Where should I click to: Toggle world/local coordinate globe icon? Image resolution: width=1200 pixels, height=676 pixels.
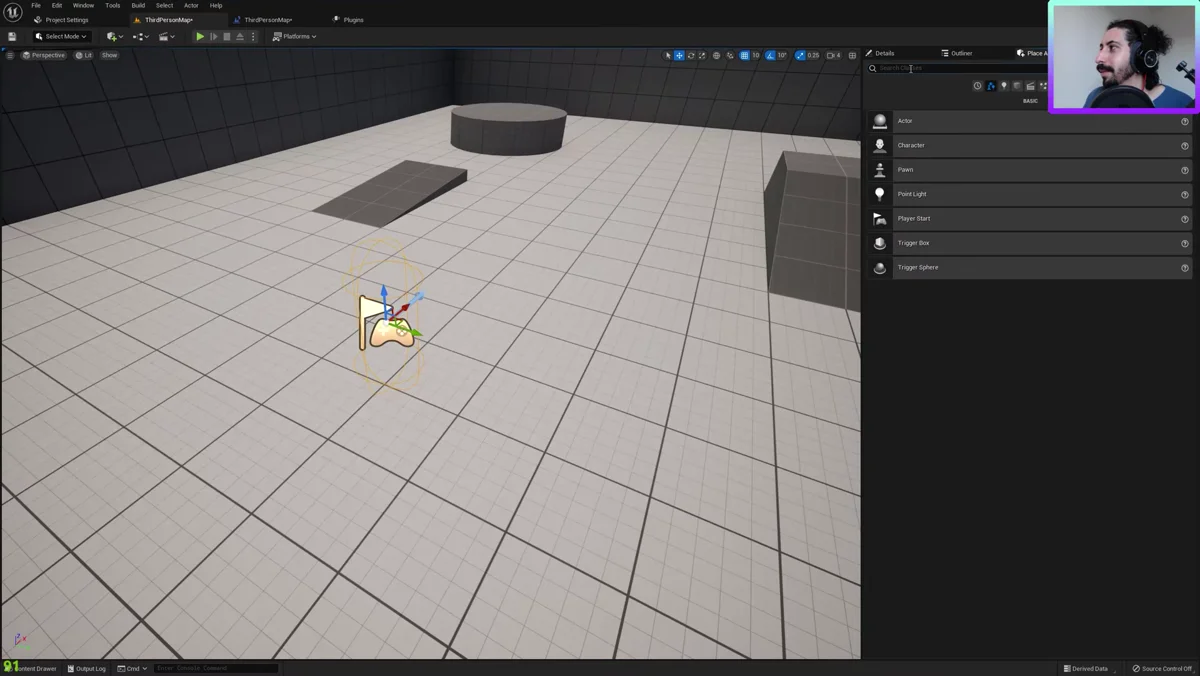click(716, 55)
